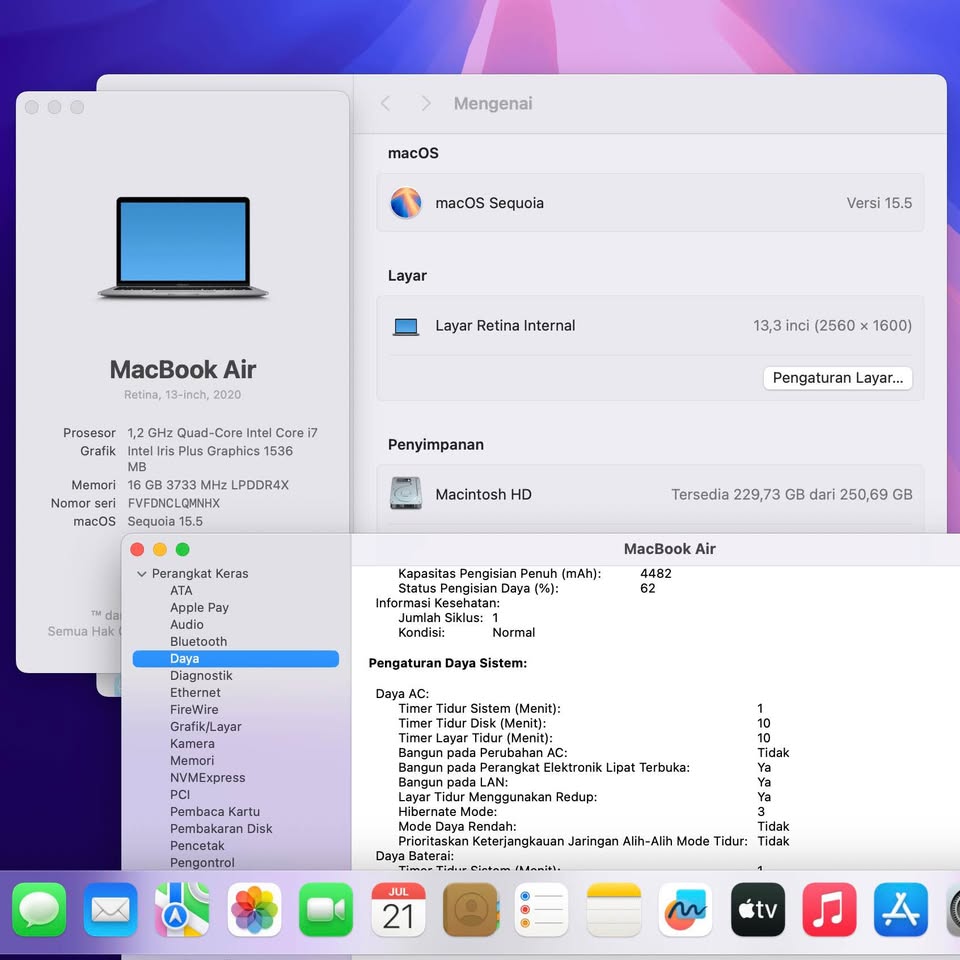The image size is (960, 960).
Task: Click the Macintosh HD storage row
Action: tap(650, 494)
